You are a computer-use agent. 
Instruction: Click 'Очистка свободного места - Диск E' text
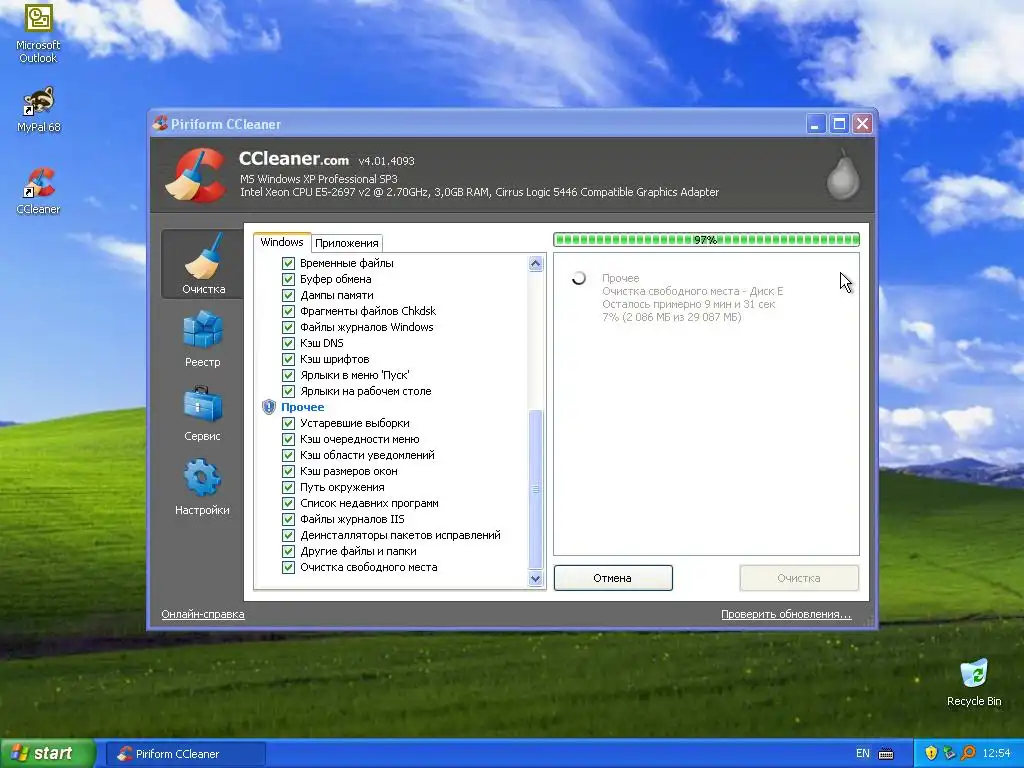692,291
